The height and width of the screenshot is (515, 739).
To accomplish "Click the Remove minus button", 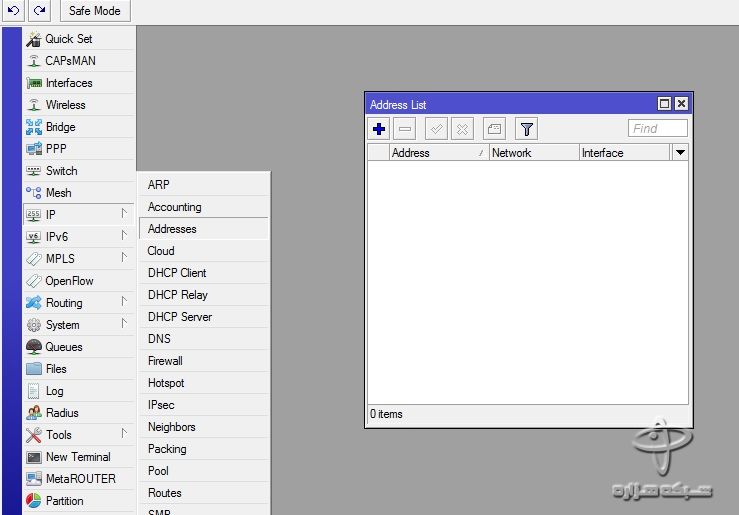I will click(x=405, y=129).
